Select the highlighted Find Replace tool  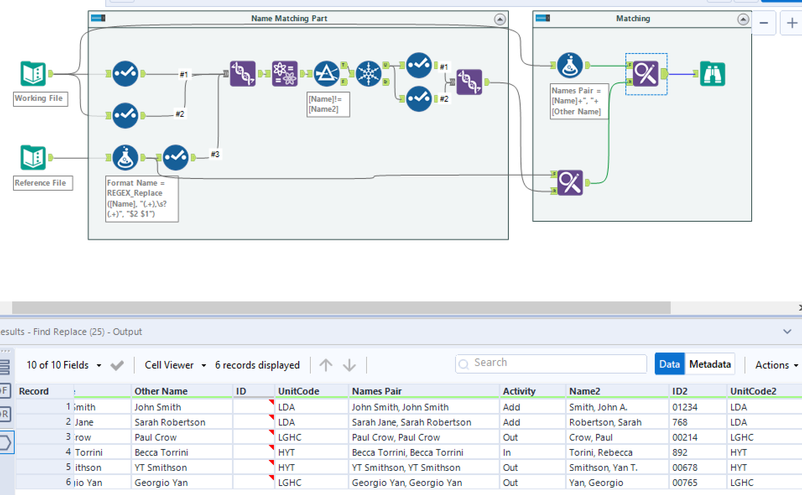click(645, 74)
